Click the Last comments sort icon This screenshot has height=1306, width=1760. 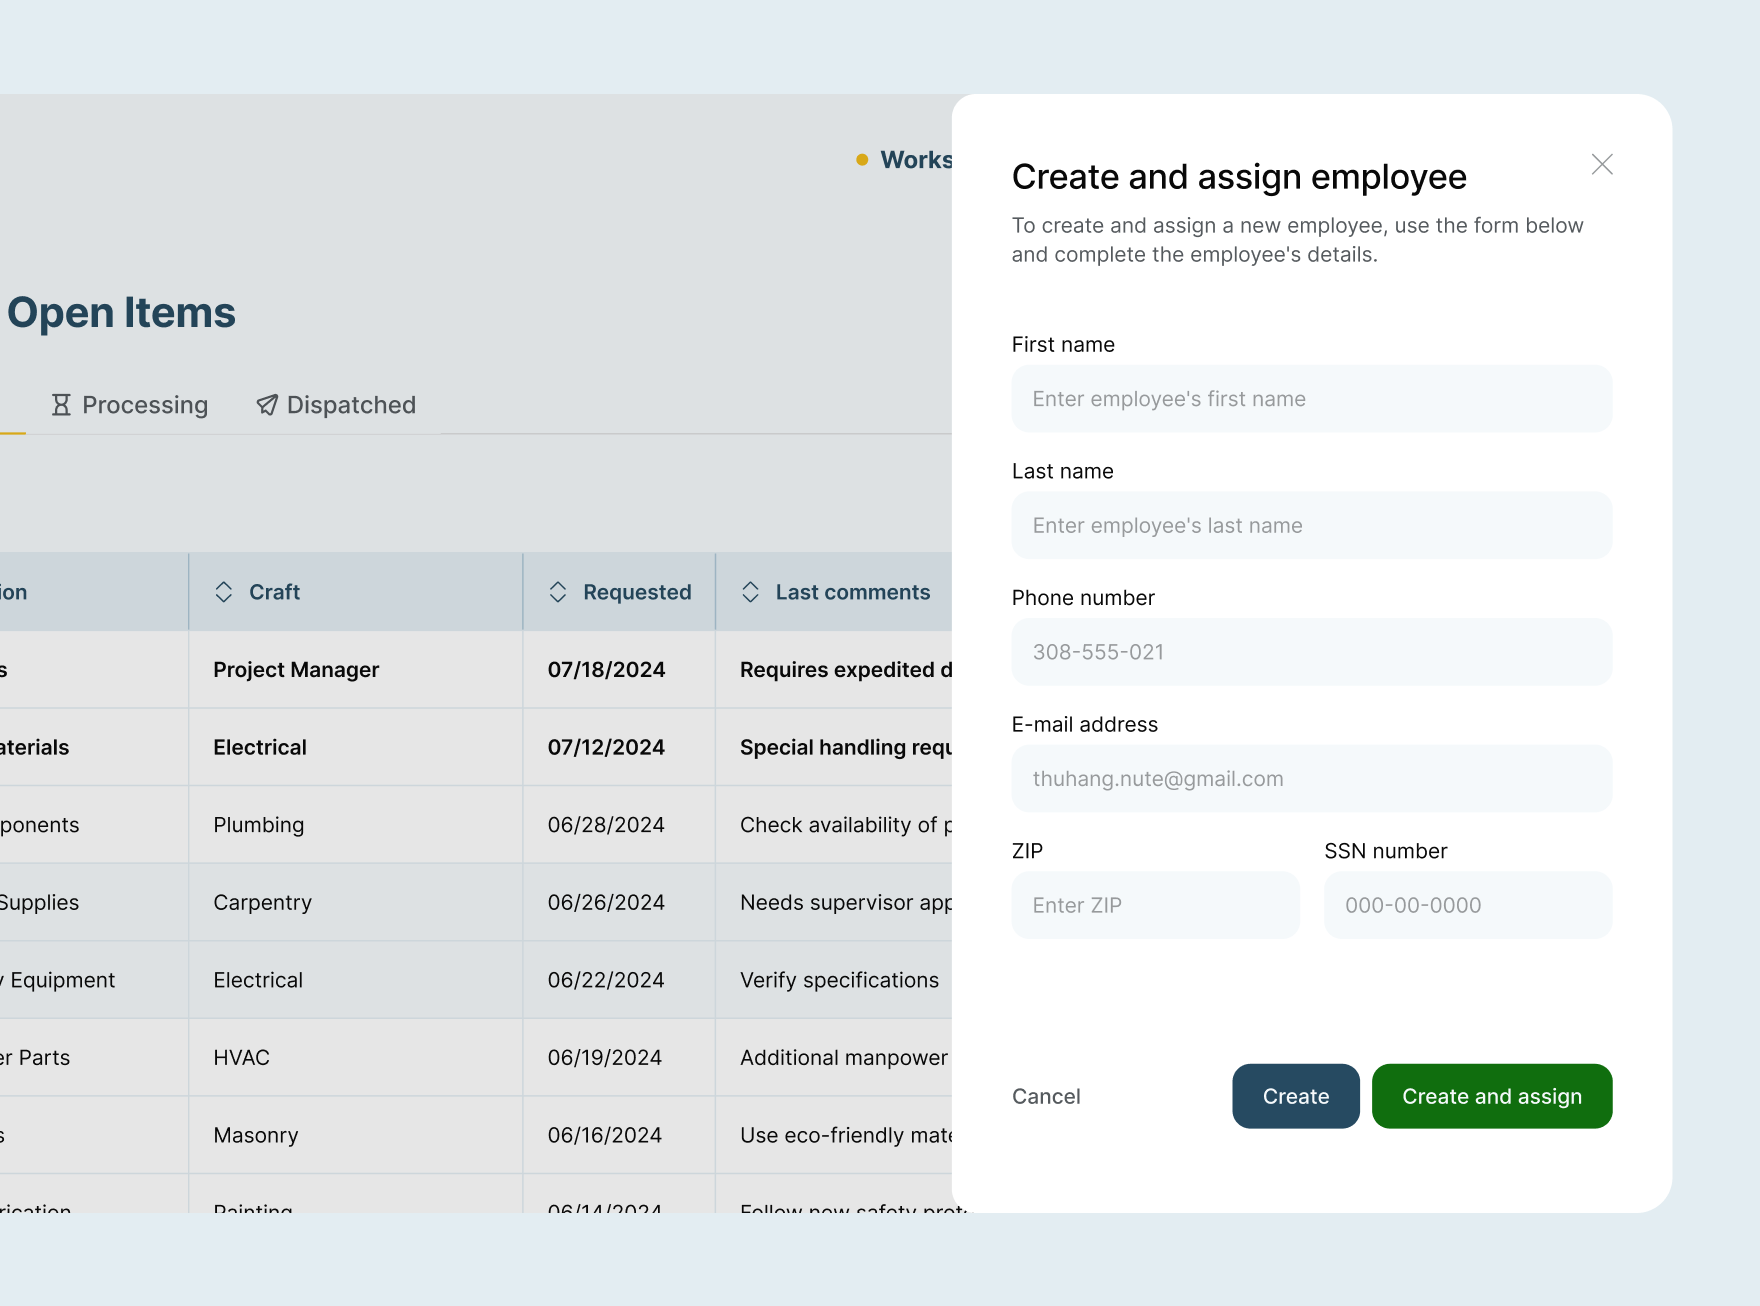tap(750, 592)
